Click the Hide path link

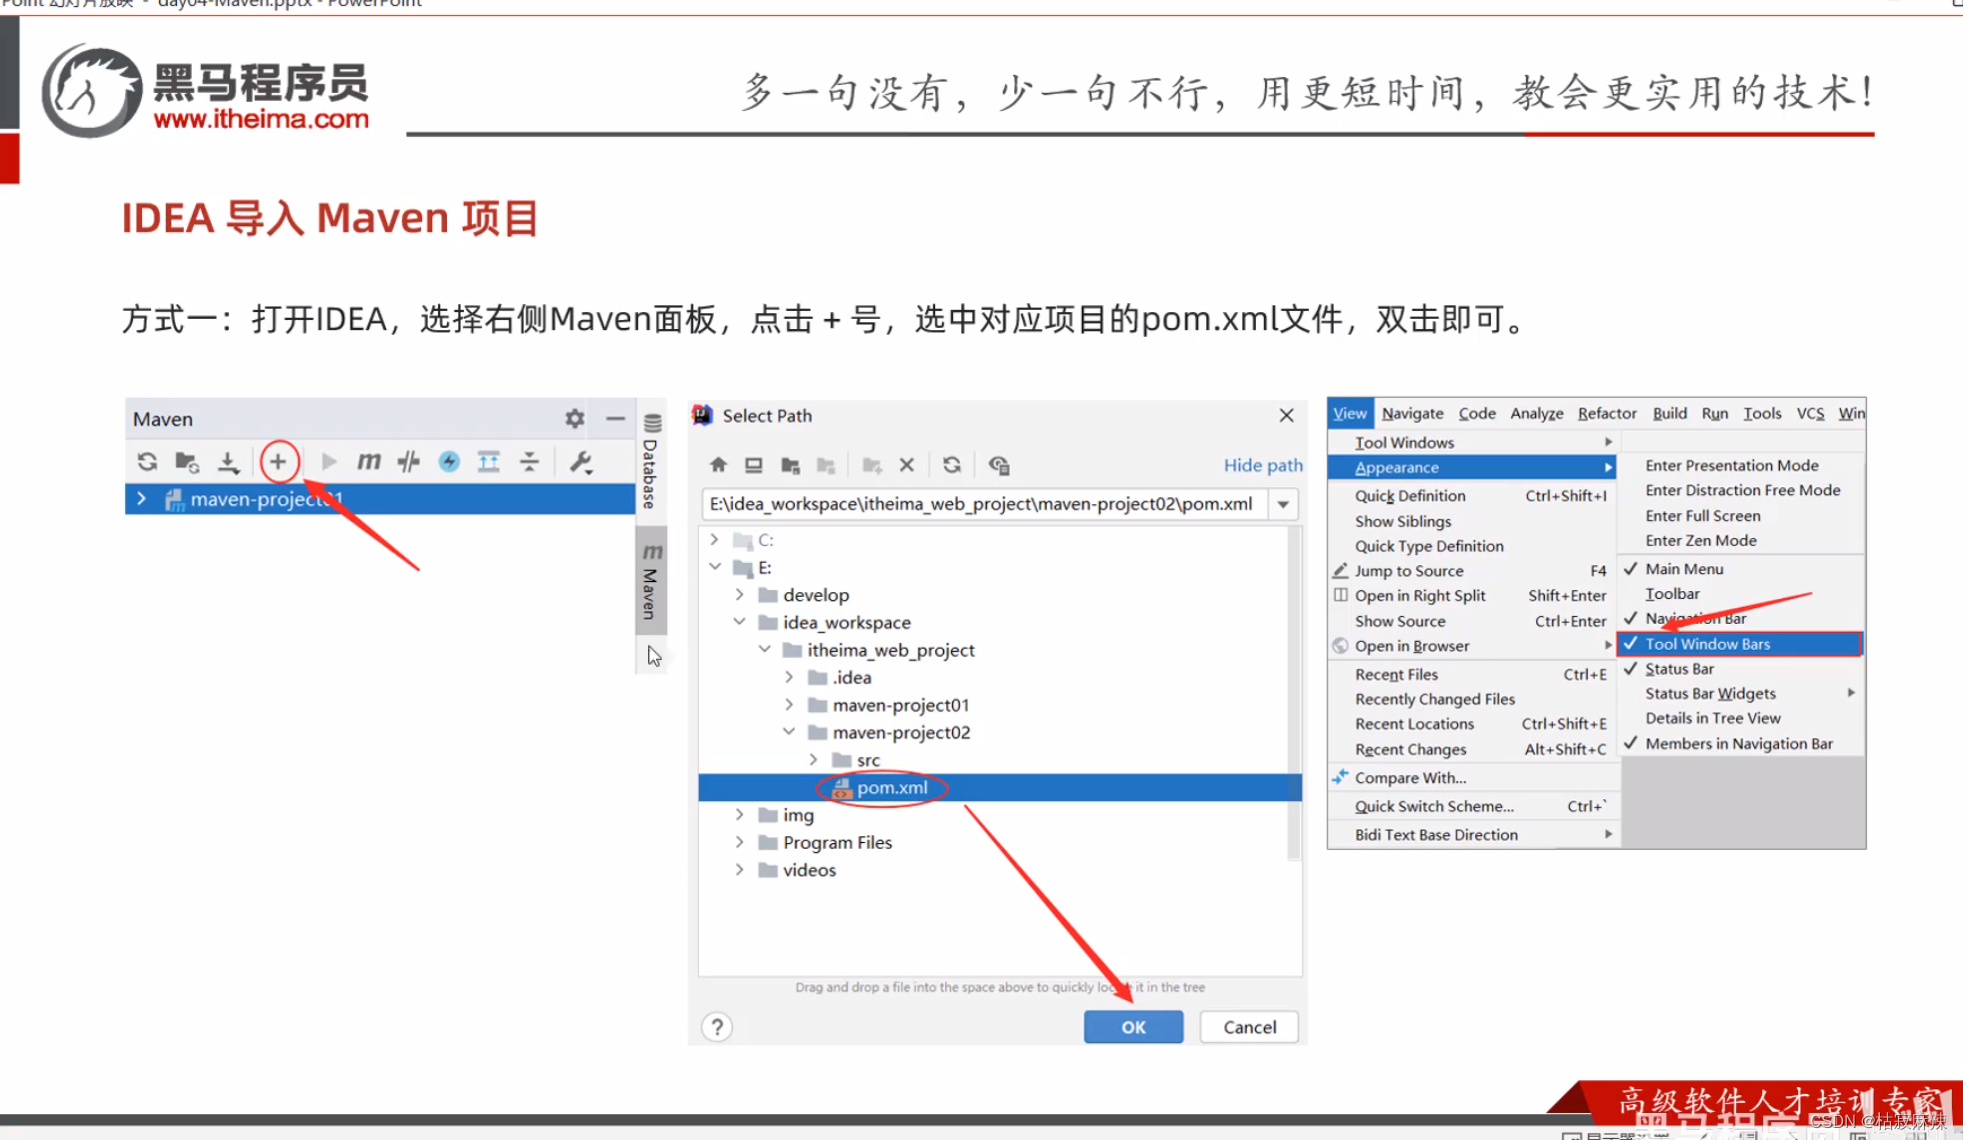point(1262,464)
